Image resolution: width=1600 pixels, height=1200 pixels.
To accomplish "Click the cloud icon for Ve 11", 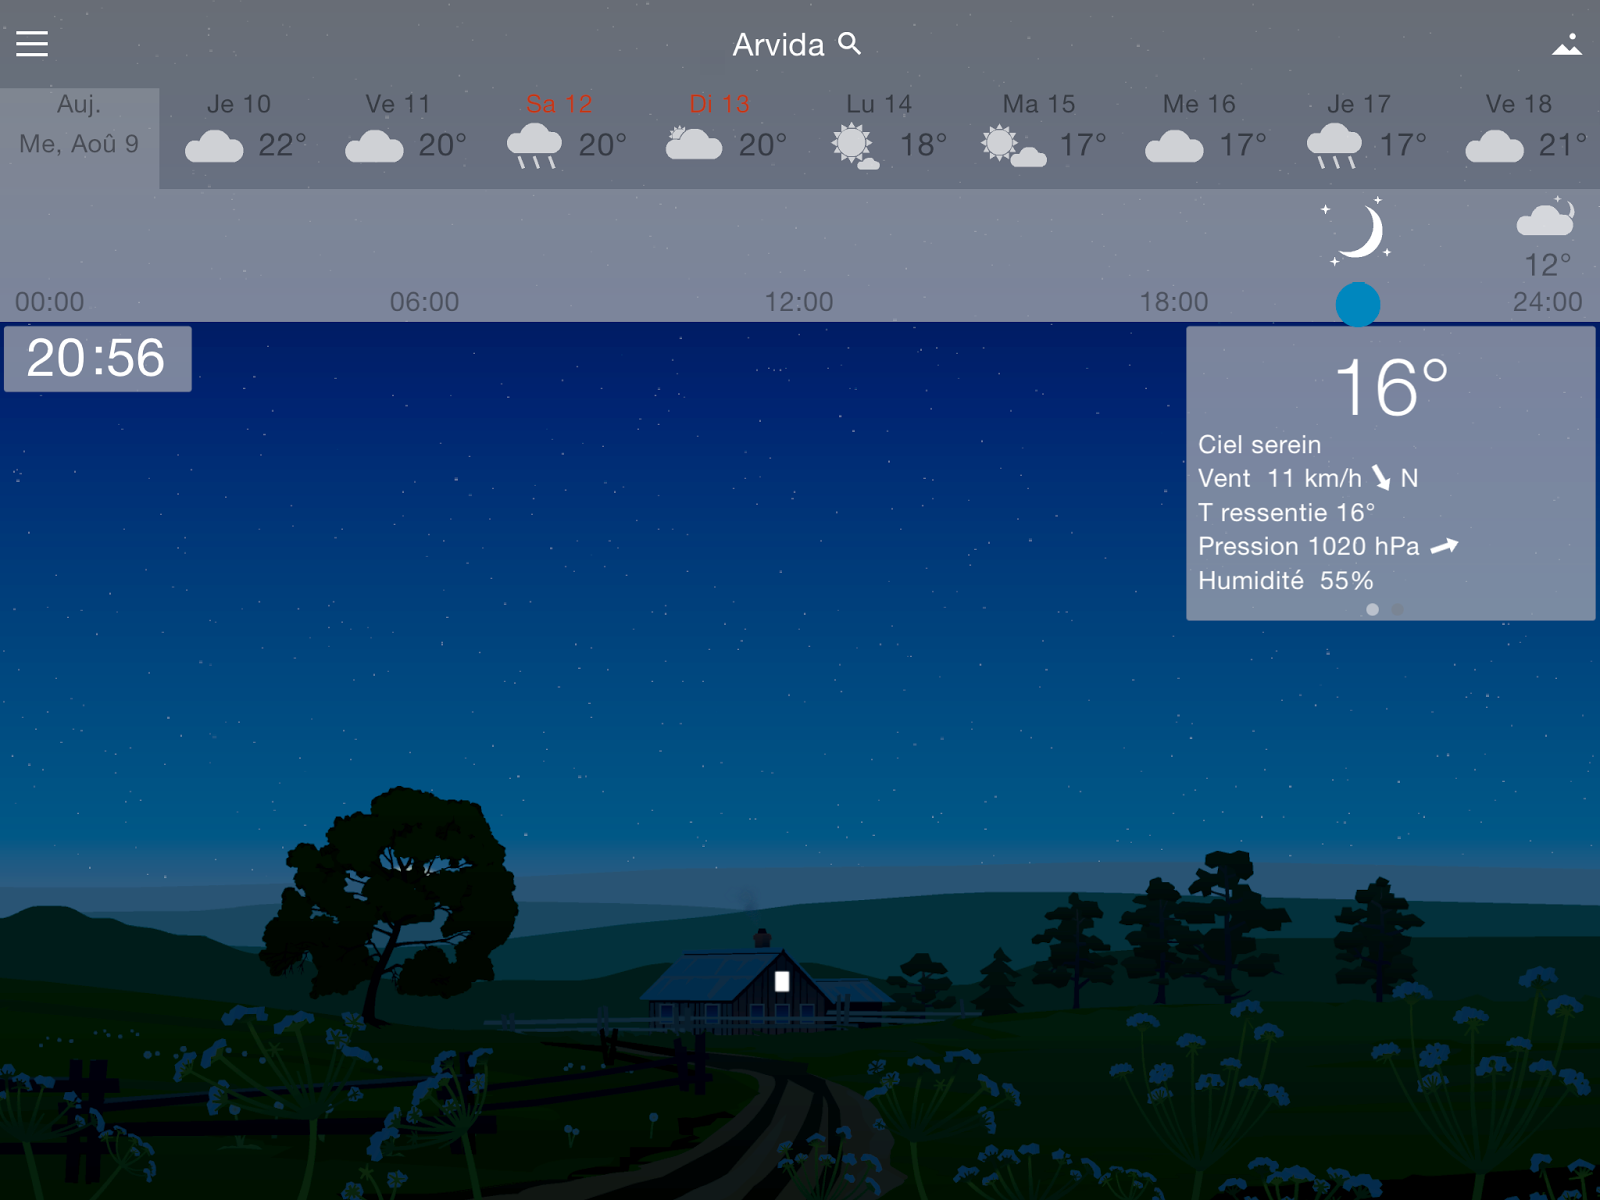I will coord(374,146).
